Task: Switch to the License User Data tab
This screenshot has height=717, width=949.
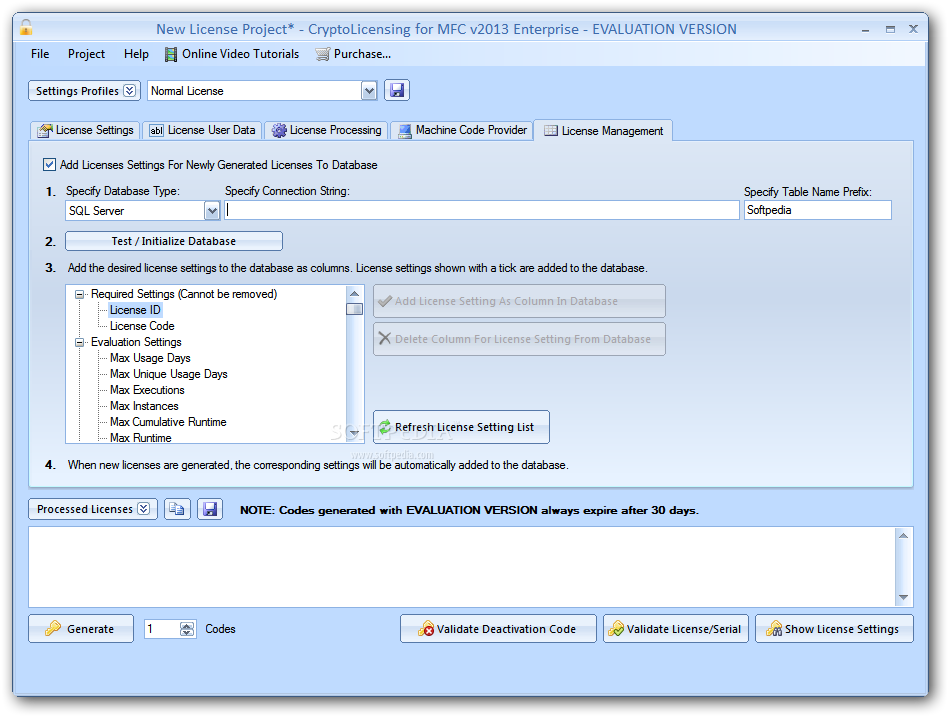Action: click(203, 131)
